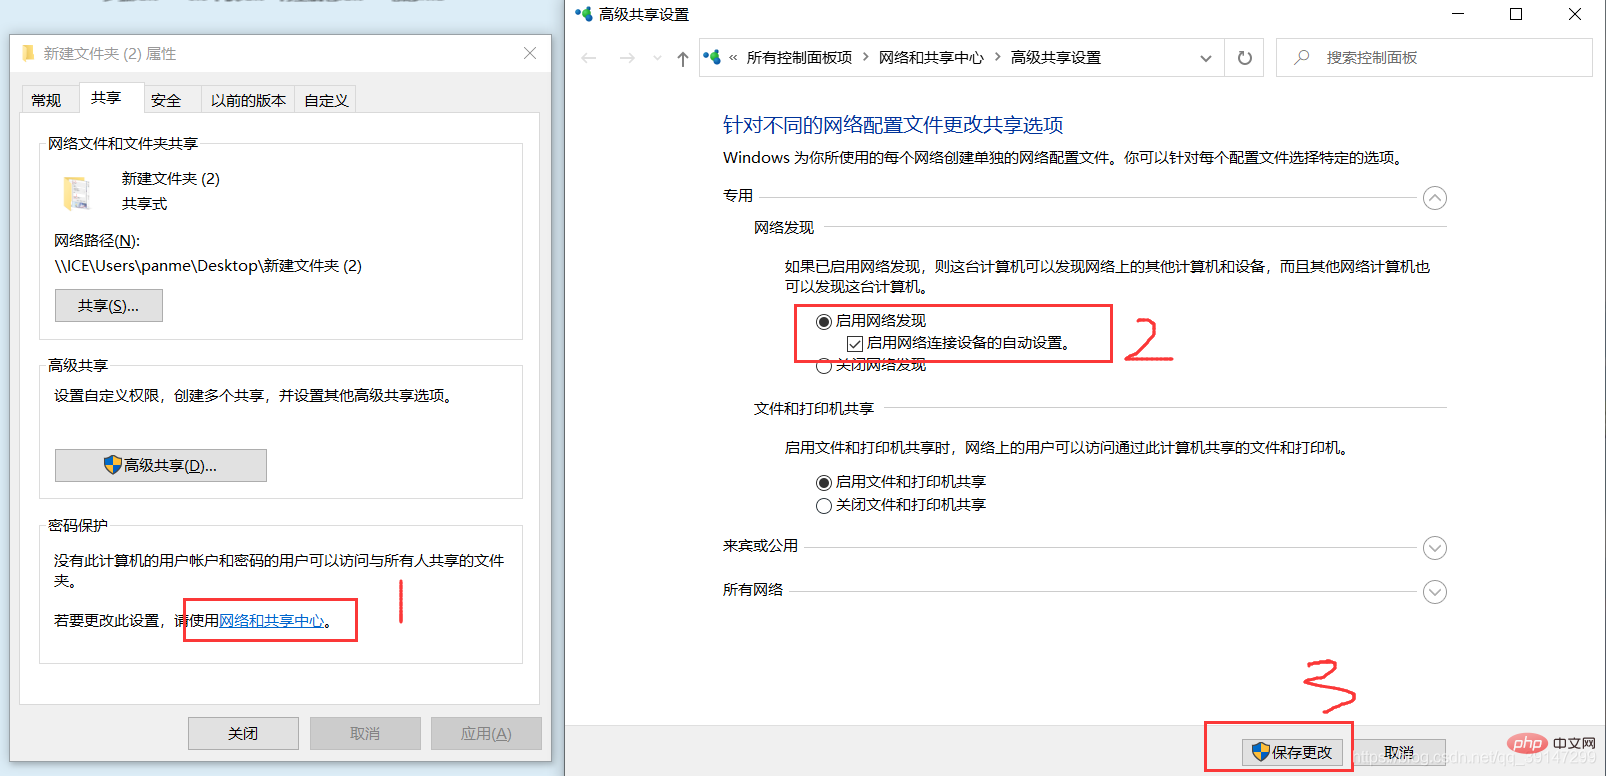Focus the Search Control Panel field
The height and width of the screenshot is (776, 1606).
point(1434,58)
